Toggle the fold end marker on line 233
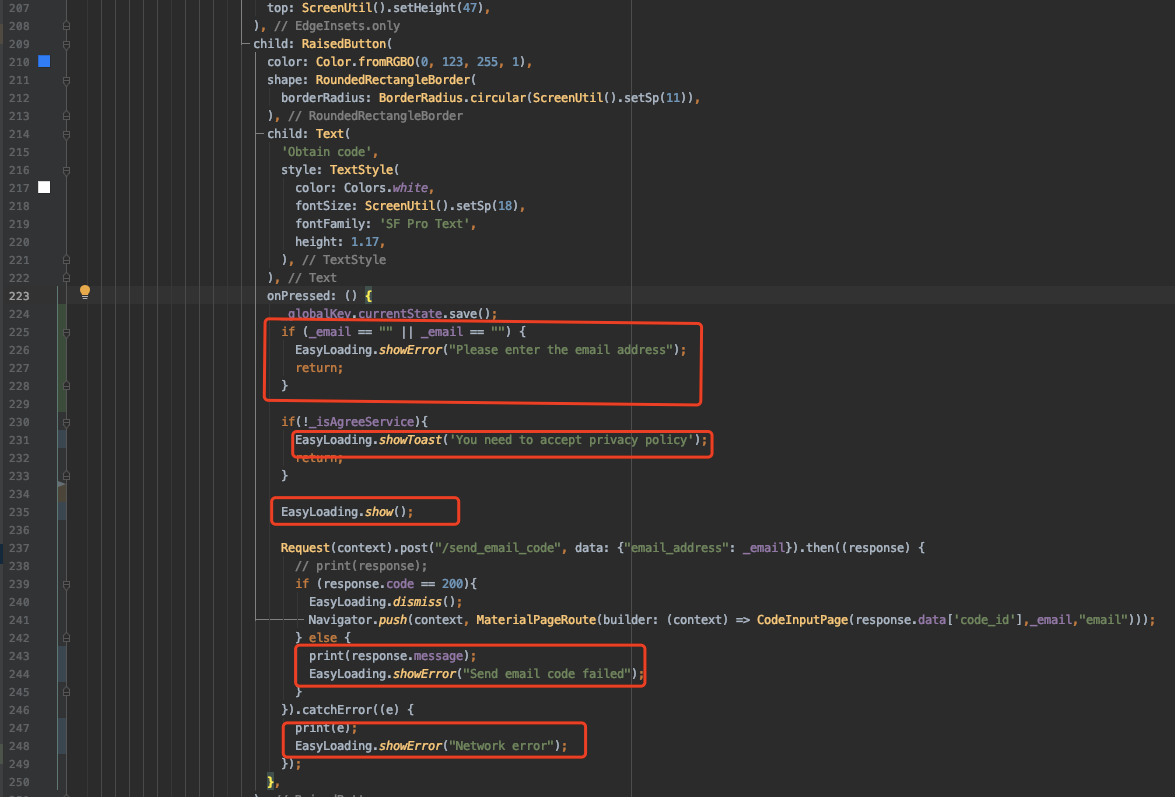Screen dimensions: 1175x797 (66, 476)
